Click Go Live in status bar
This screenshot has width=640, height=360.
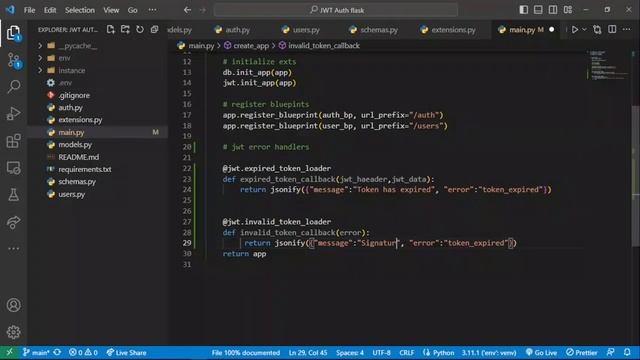541,352
